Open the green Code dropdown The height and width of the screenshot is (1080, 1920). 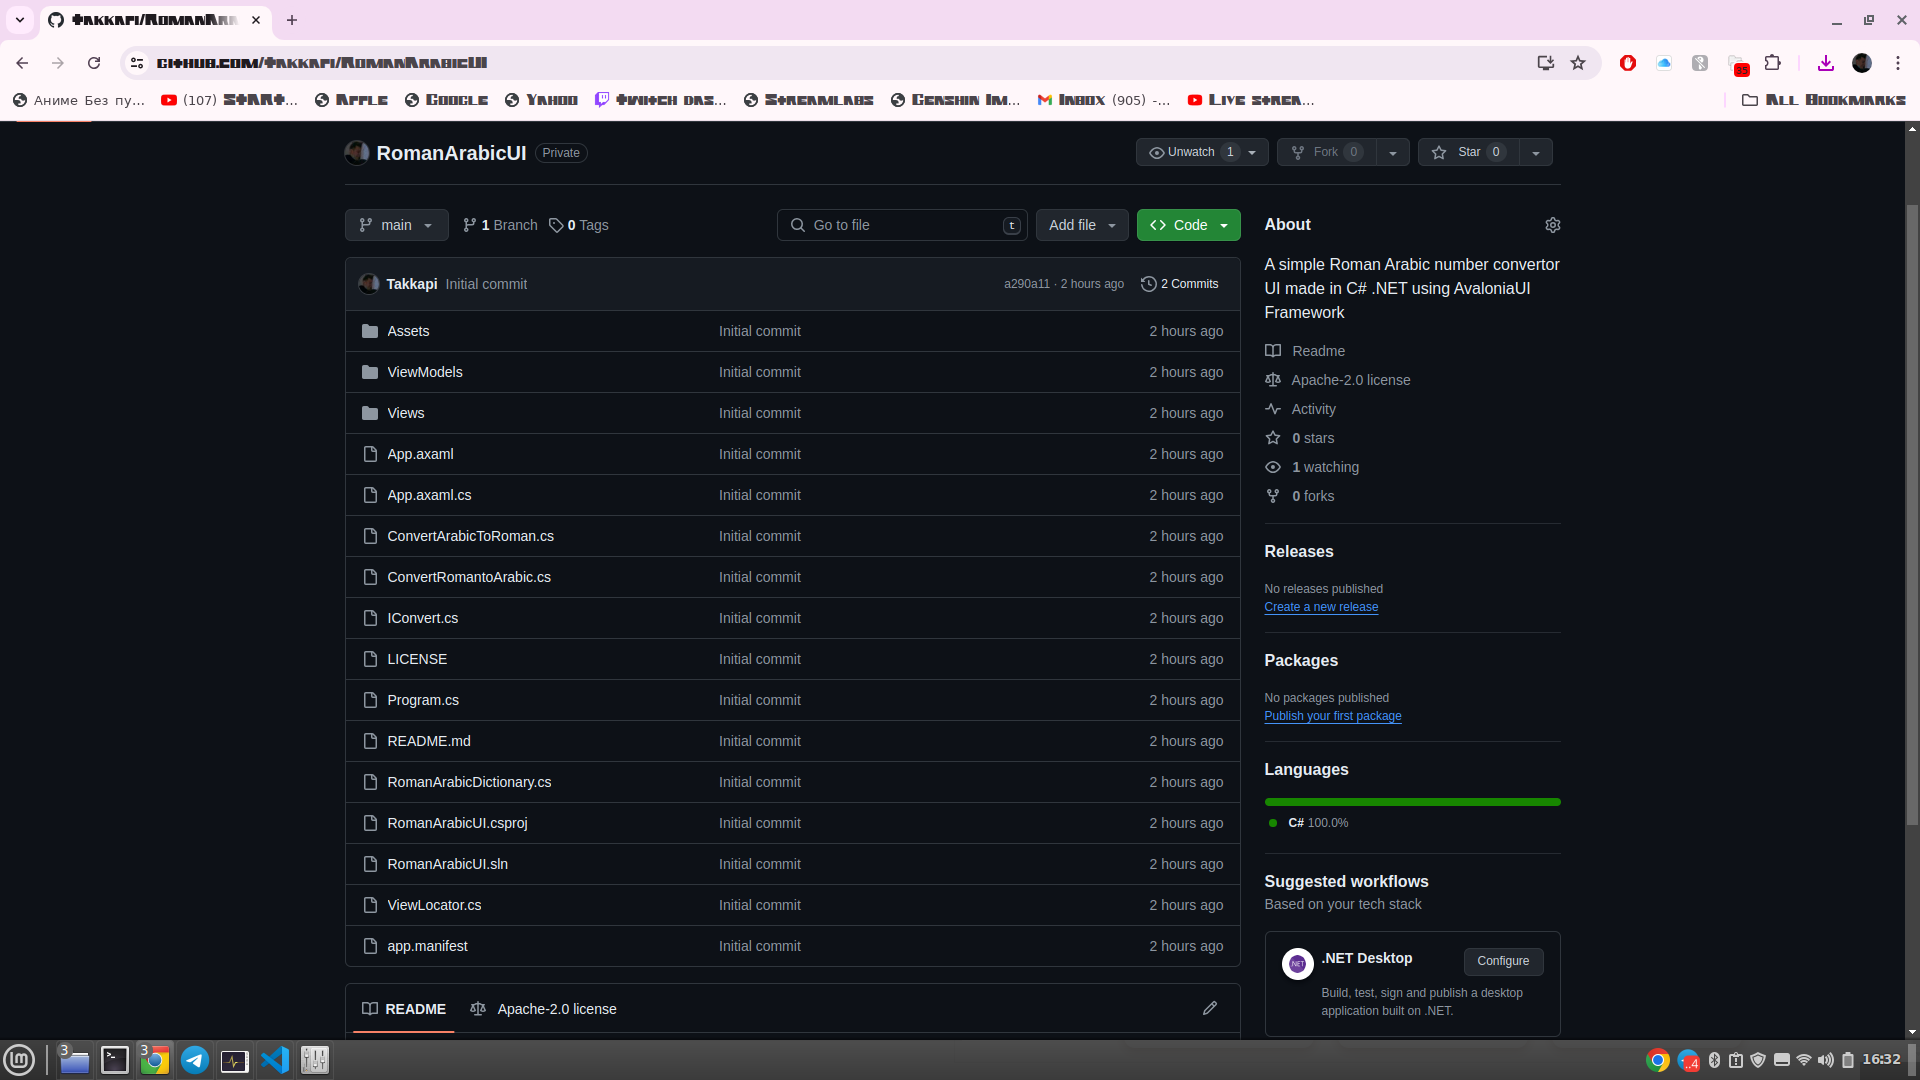click(x=1188, y=225)
